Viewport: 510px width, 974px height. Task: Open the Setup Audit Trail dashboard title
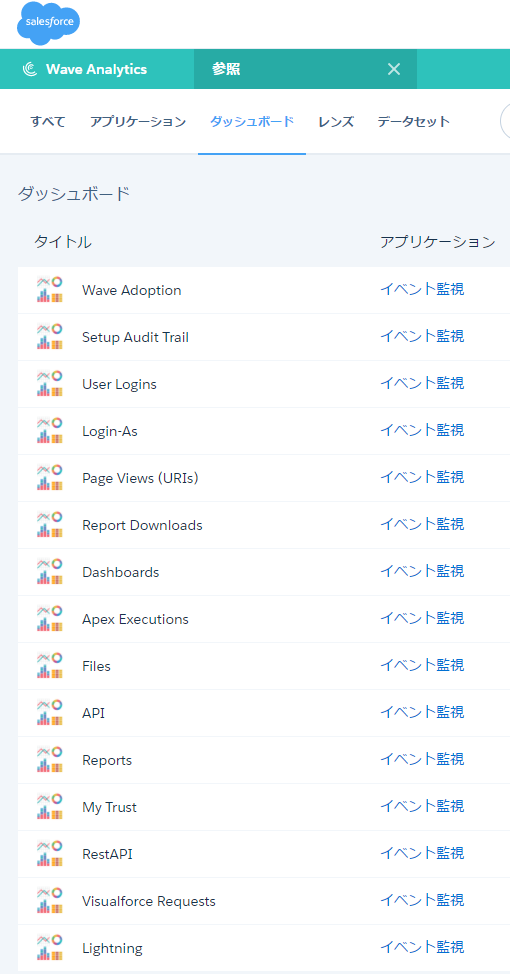click(x=135, y=337)
